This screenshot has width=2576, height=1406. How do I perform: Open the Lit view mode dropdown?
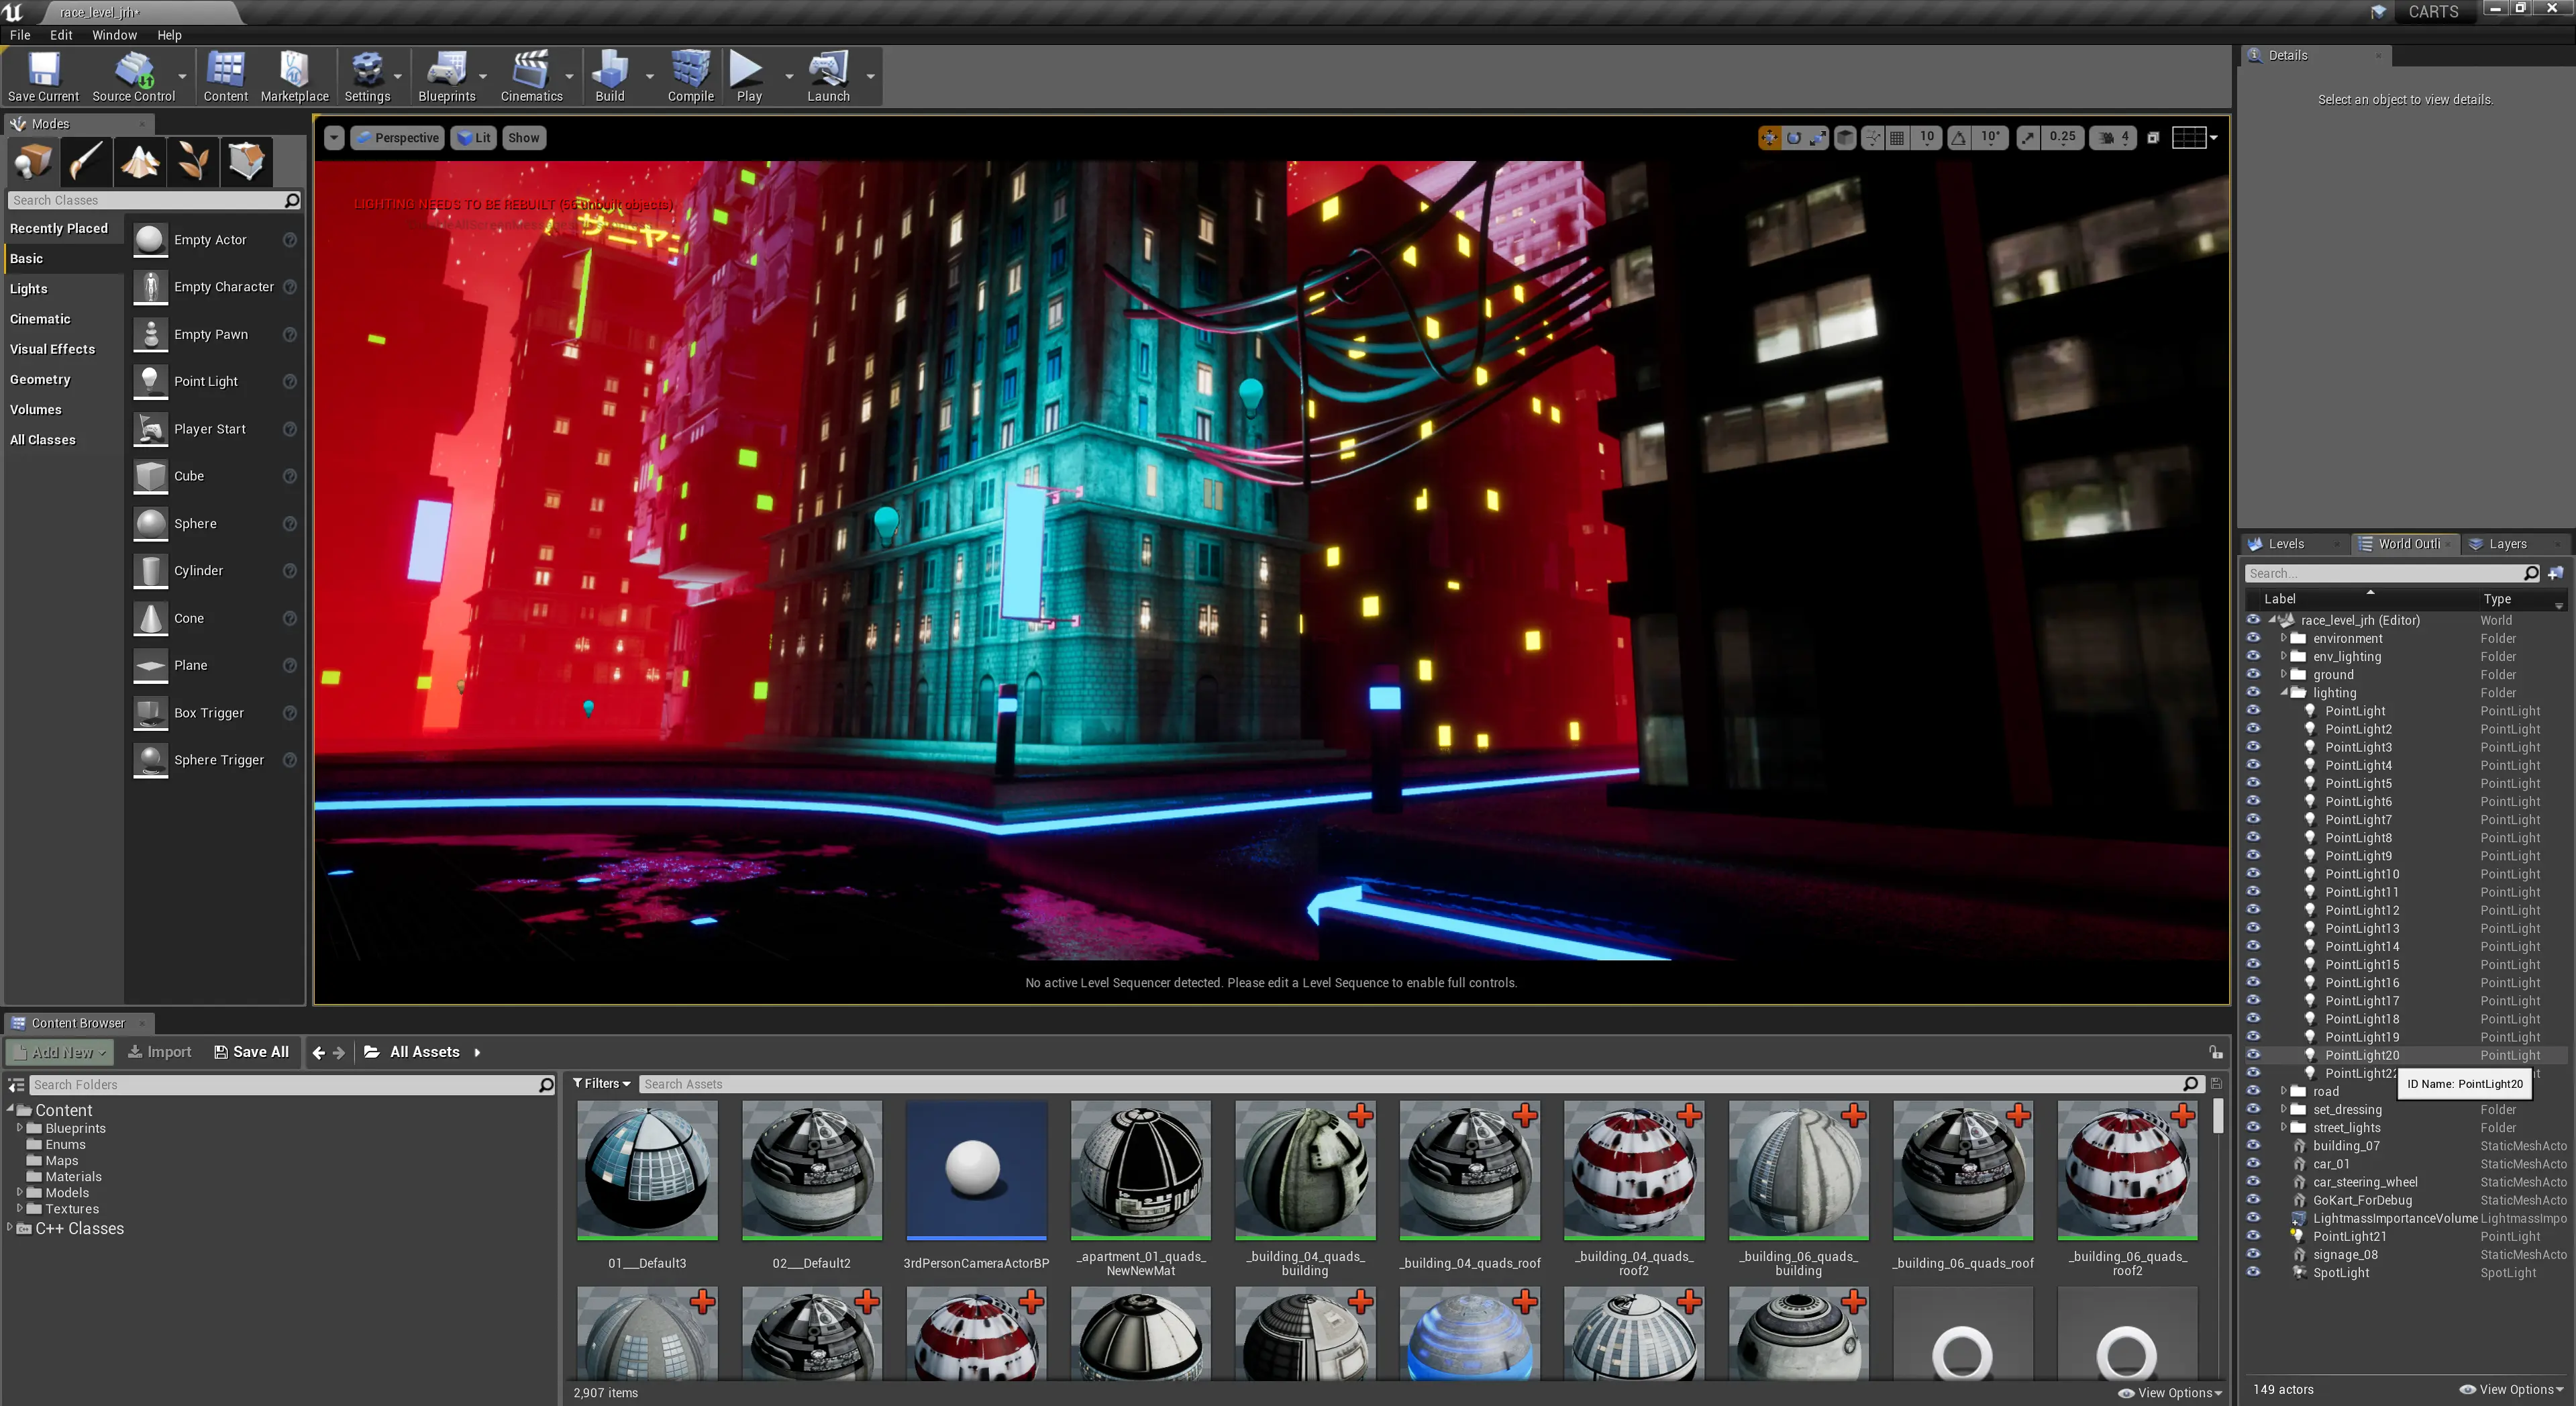(x=473, y=138)
